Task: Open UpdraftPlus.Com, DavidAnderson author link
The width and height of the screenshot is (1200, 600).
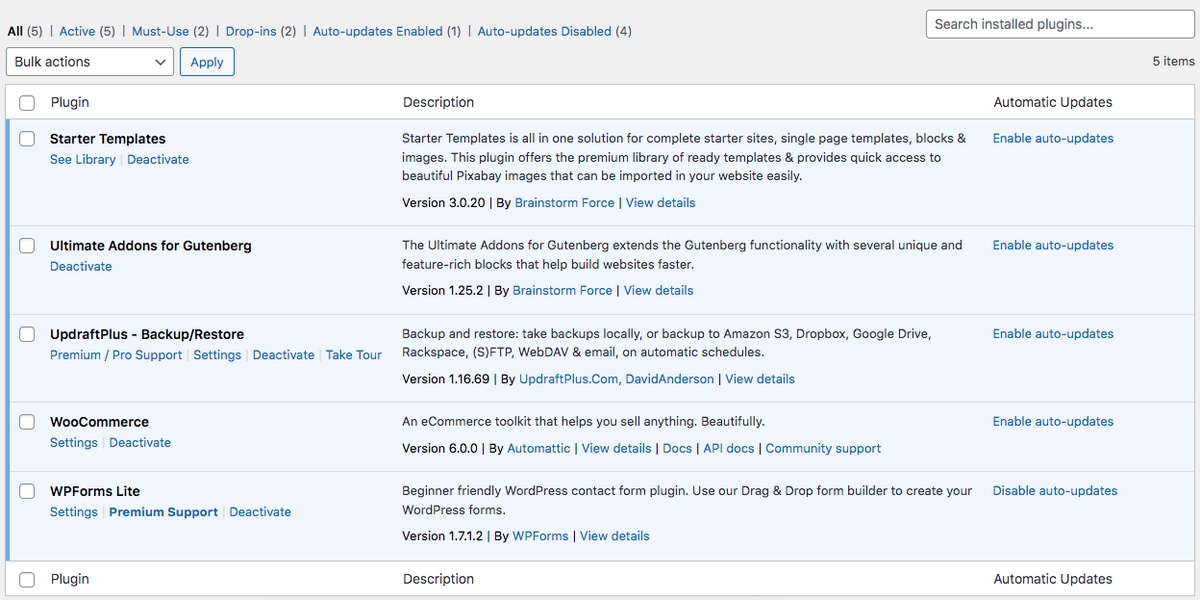Action: [x=617, y=379]
